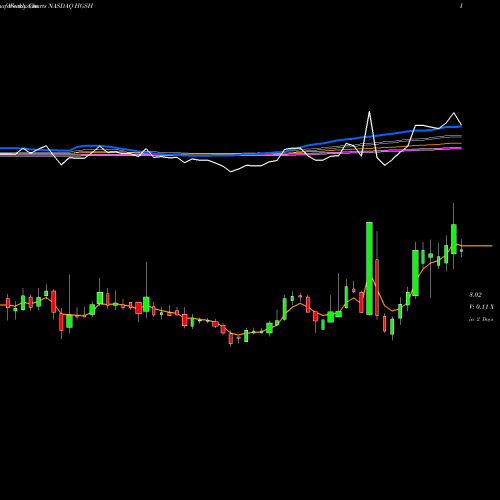Viewport: 500px width, 500px height.
Task: Select the tallest green candlestick
Action: (x=369, y=268)
